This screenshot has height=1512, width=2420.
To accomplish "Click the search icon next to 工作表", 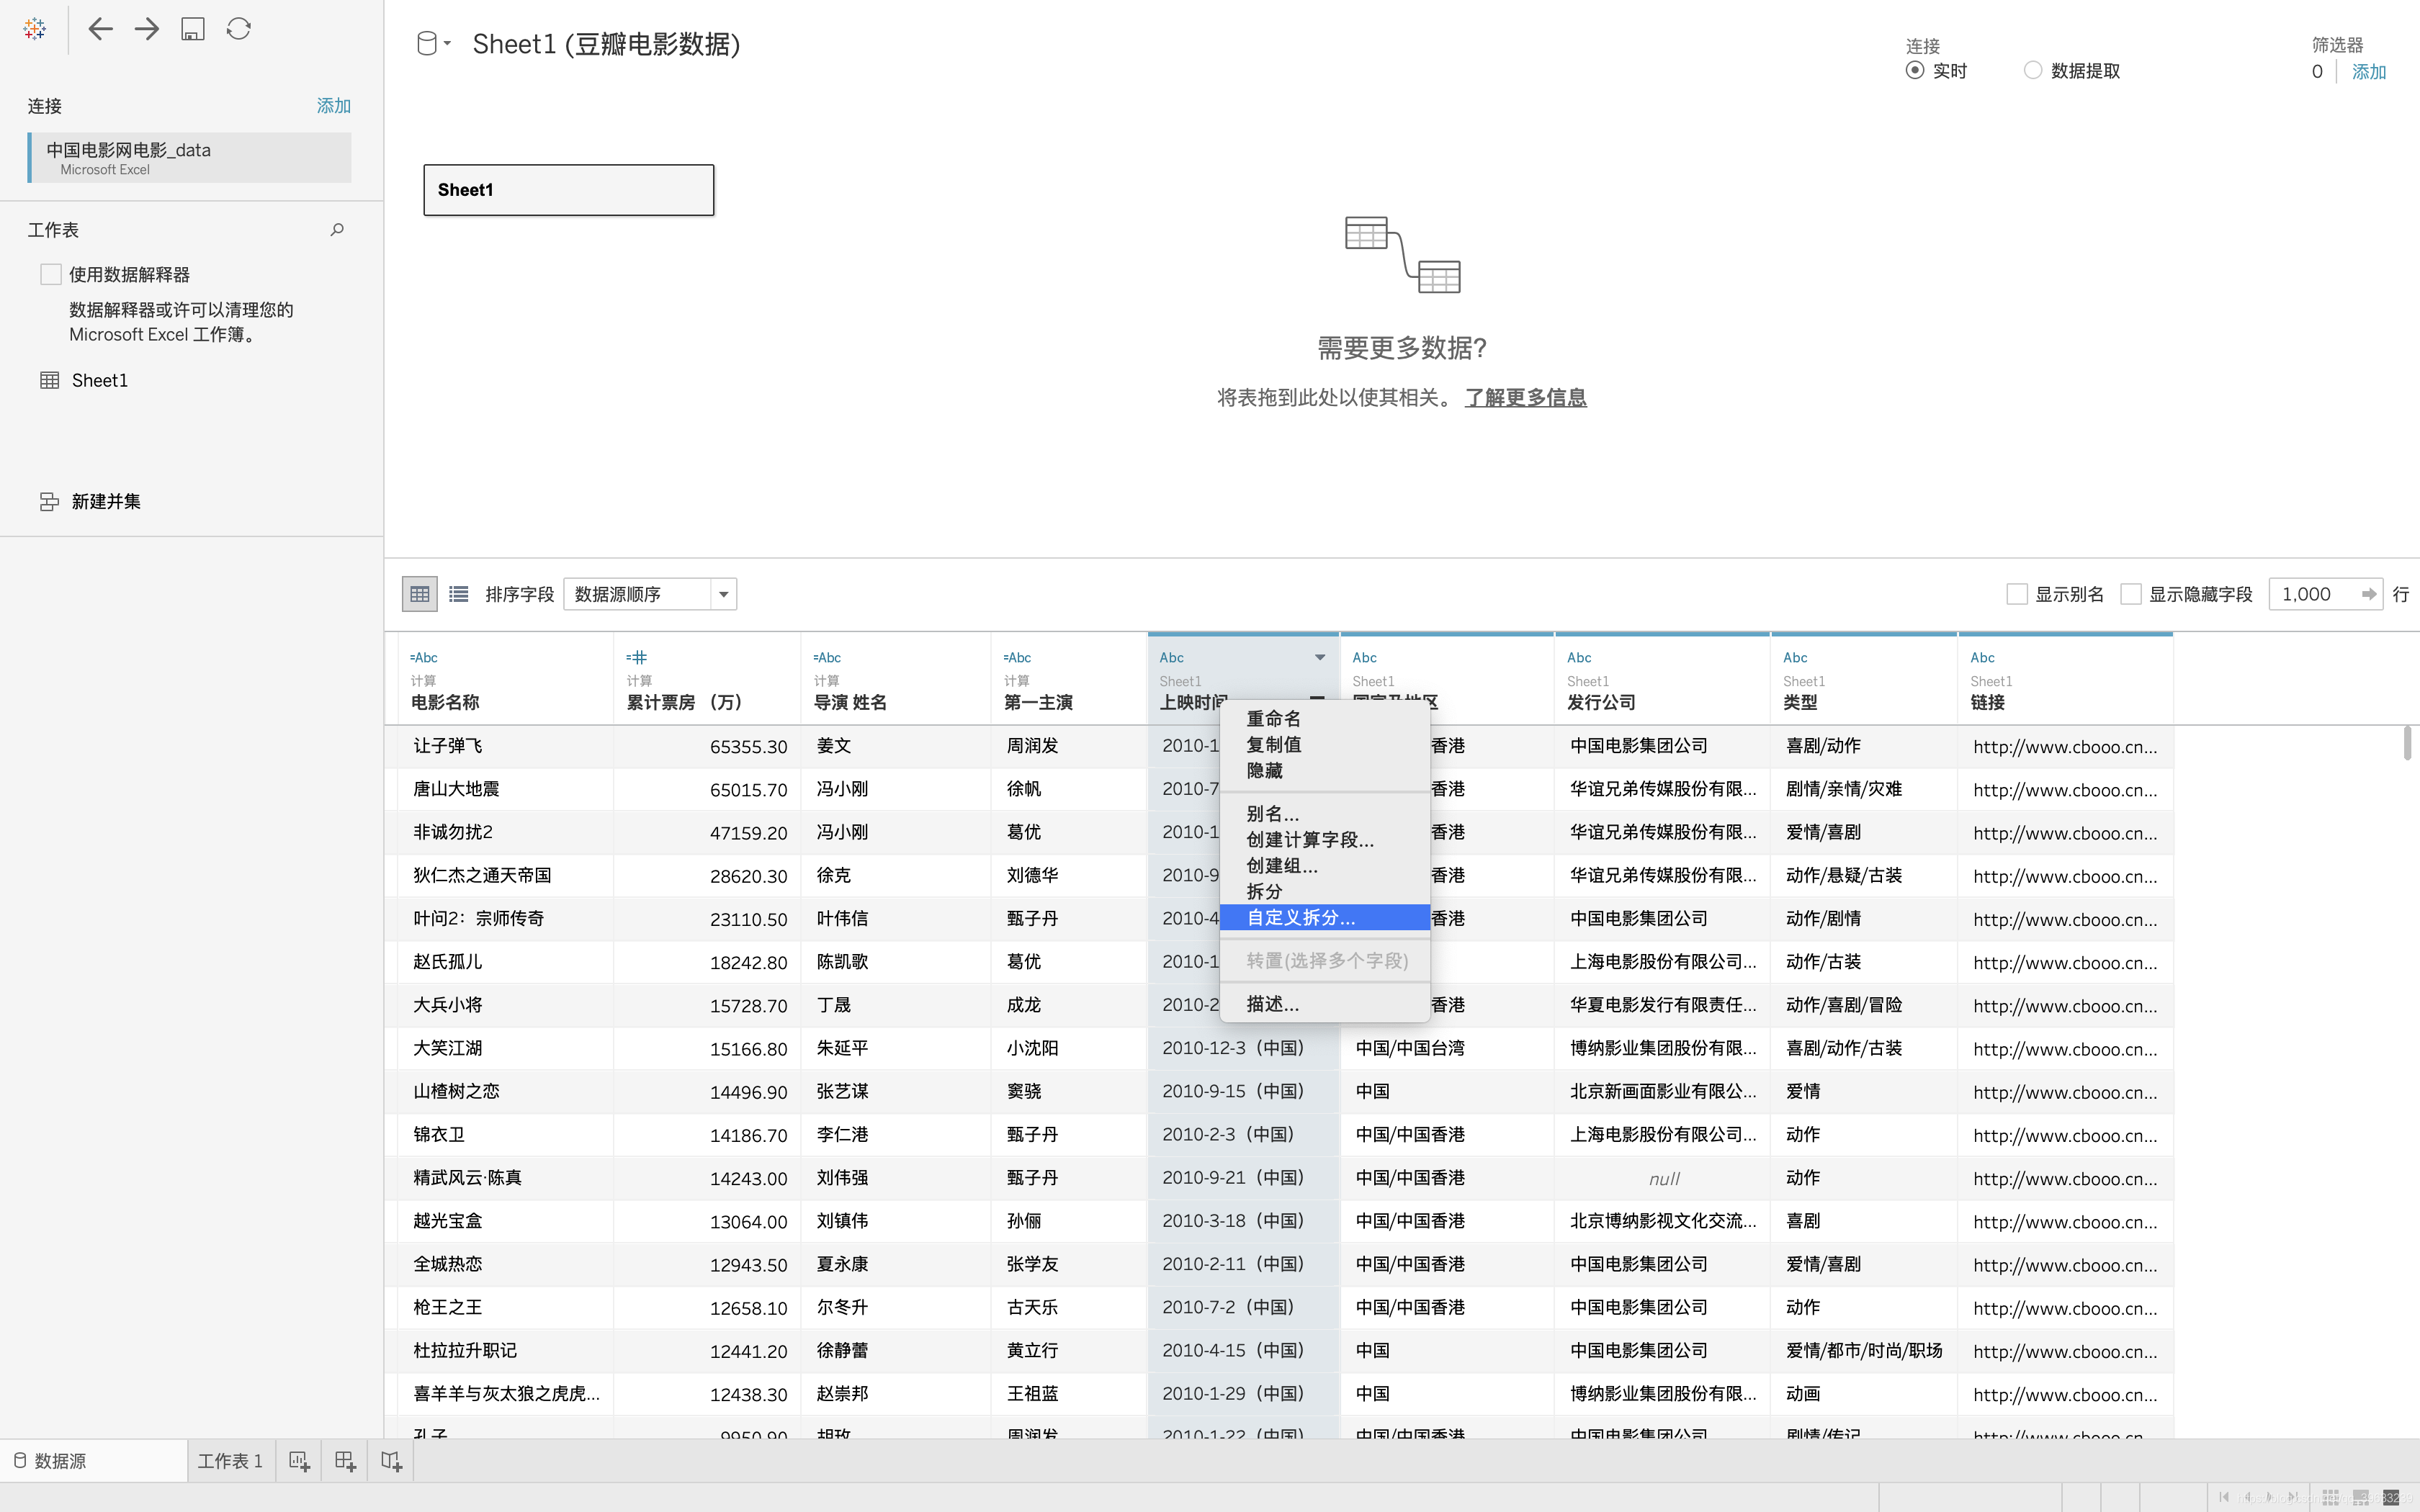I will click(337, 230).
